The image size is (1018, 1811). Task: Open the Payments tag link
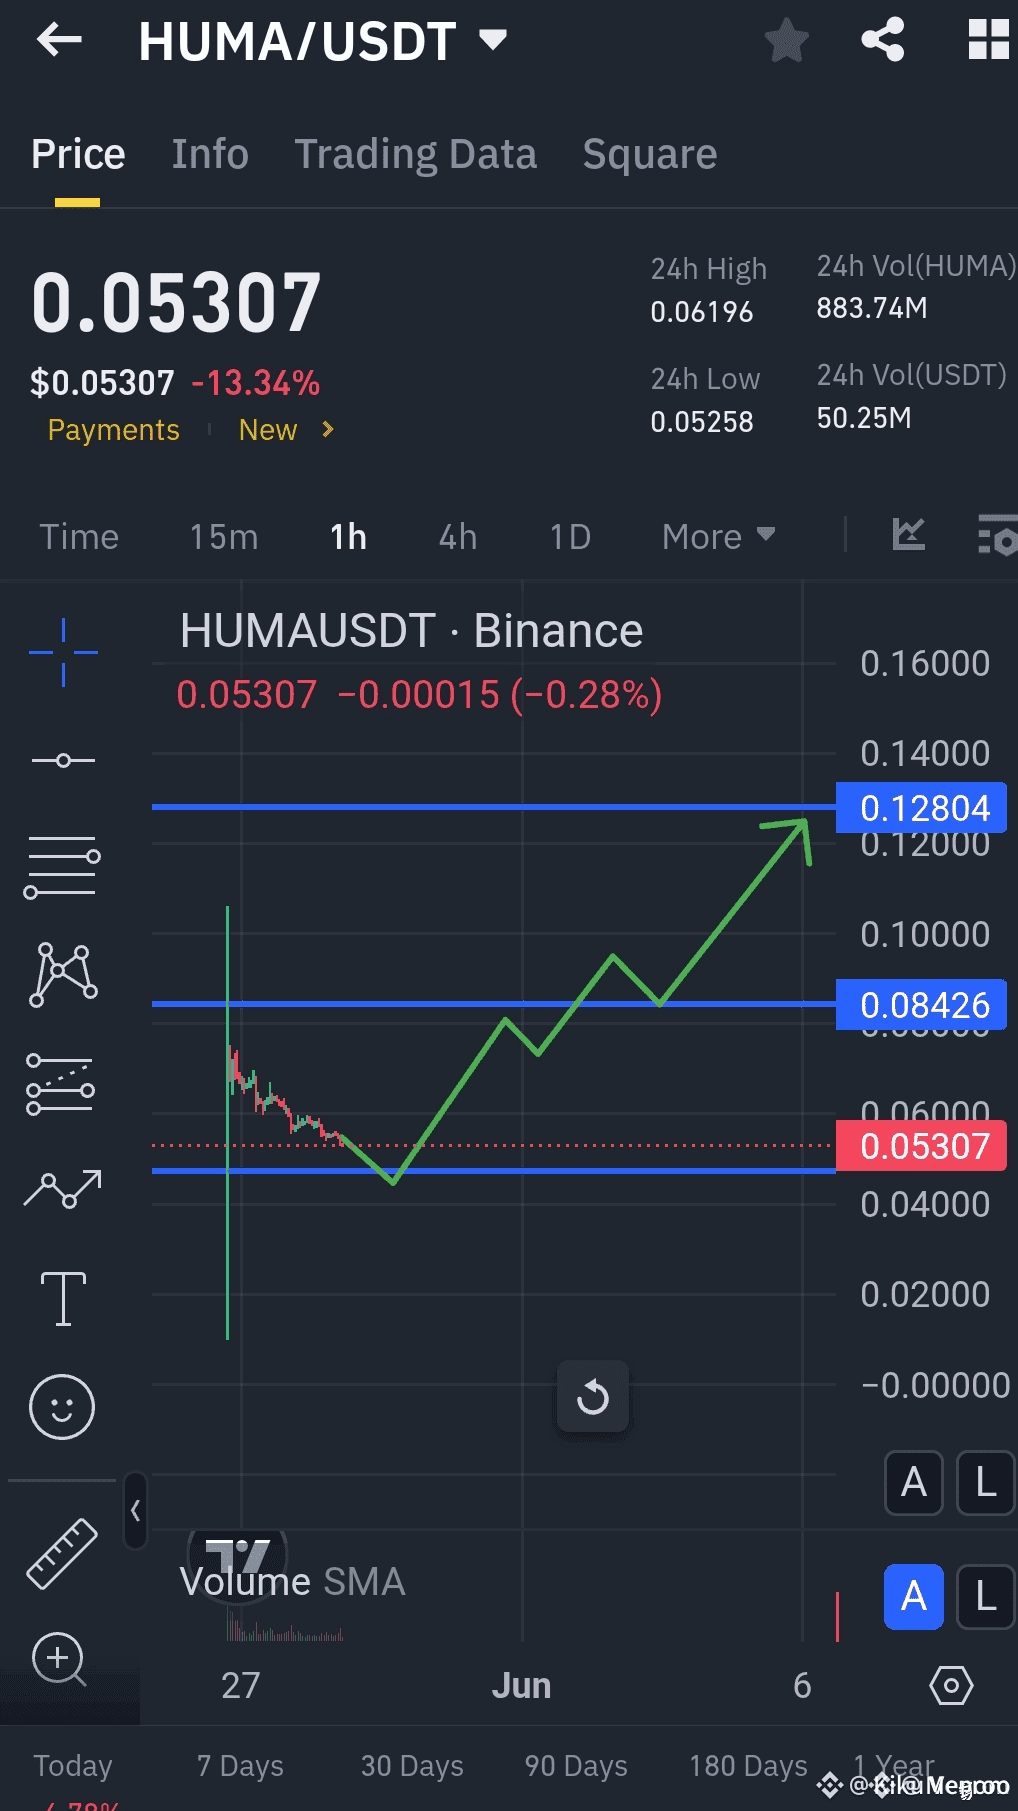pyautogui.click(x=114, y=430)
